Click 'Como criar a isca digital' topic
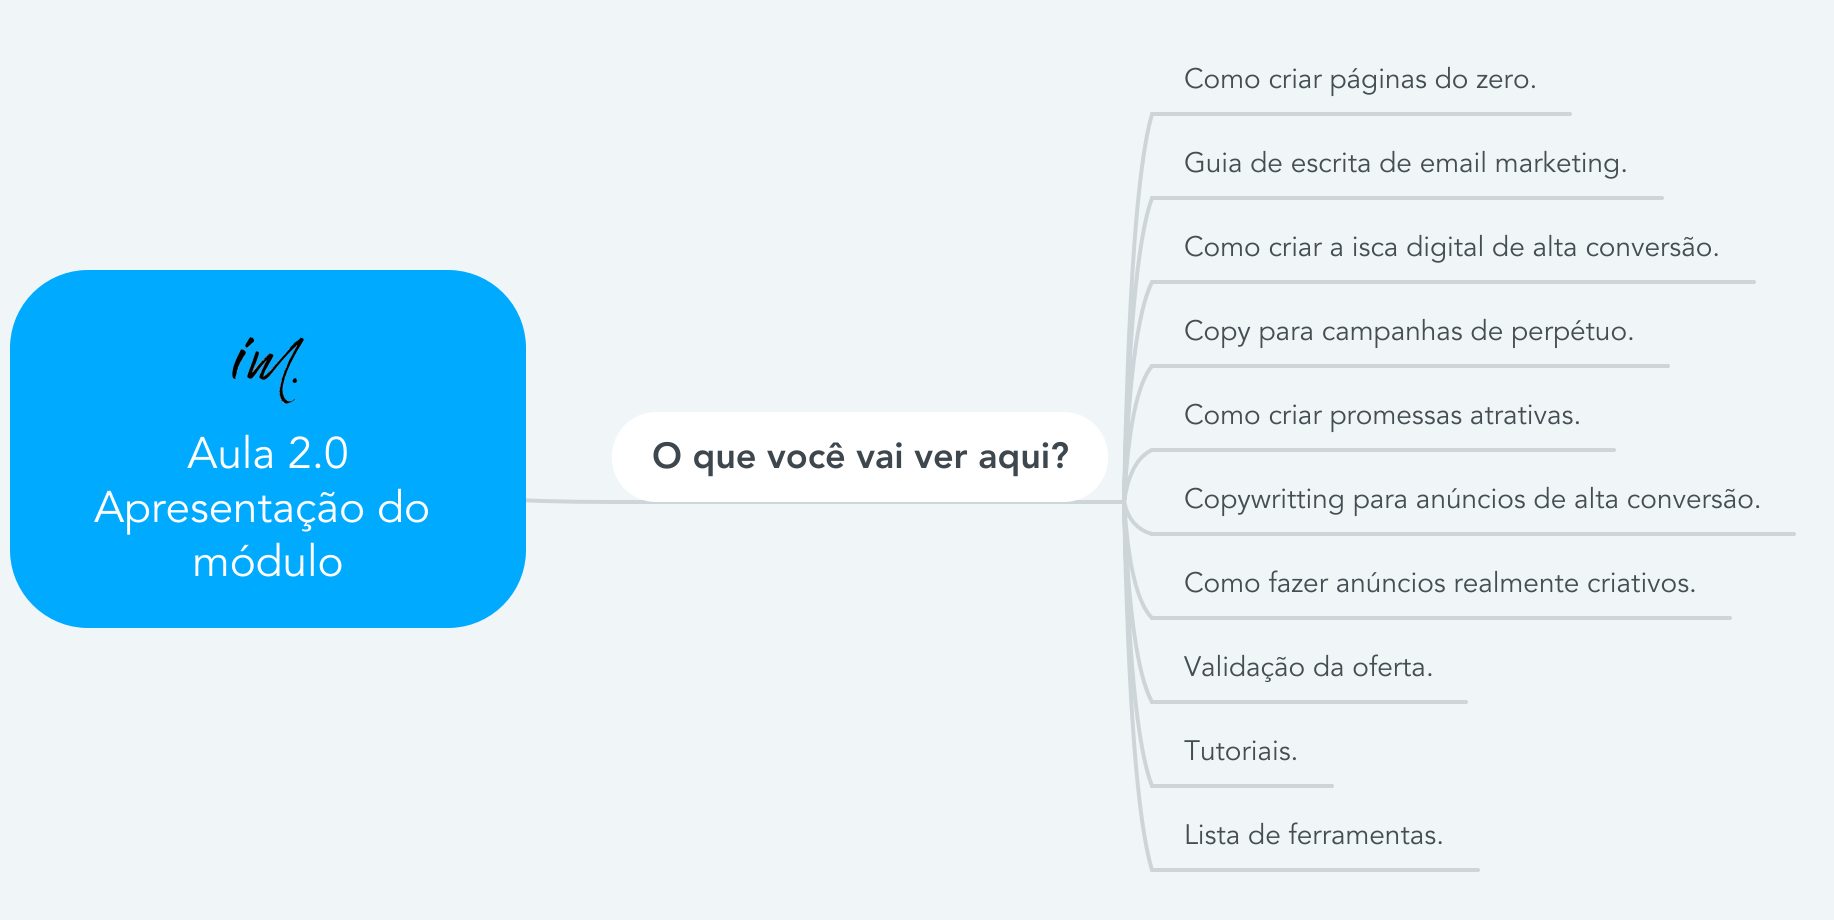This screenshot has width=1834, height=920. point(1451,247)
